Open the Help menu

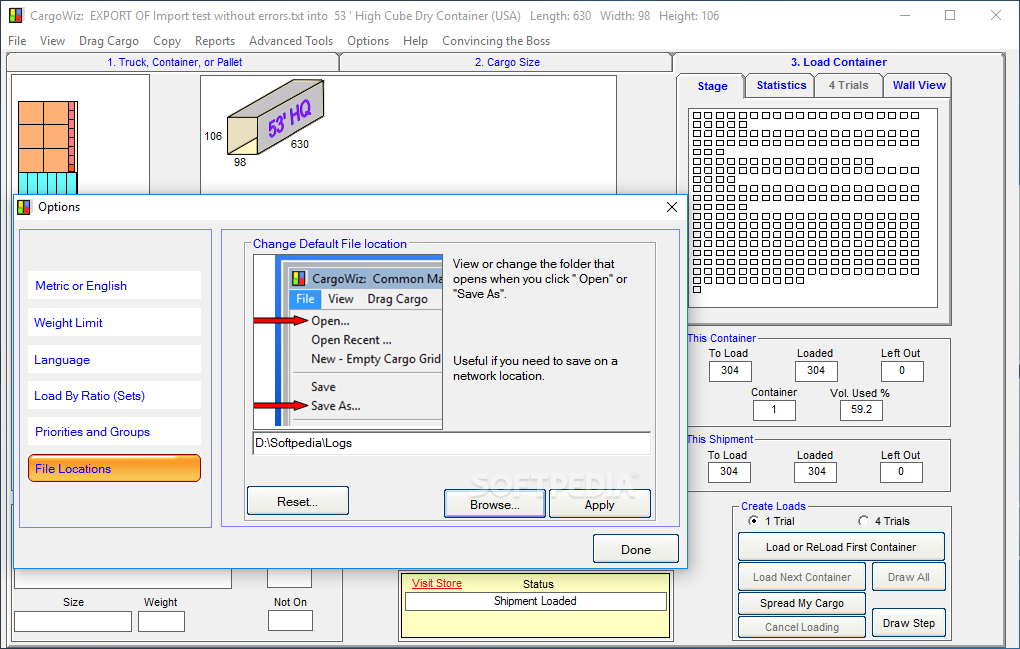pos(415,41)
